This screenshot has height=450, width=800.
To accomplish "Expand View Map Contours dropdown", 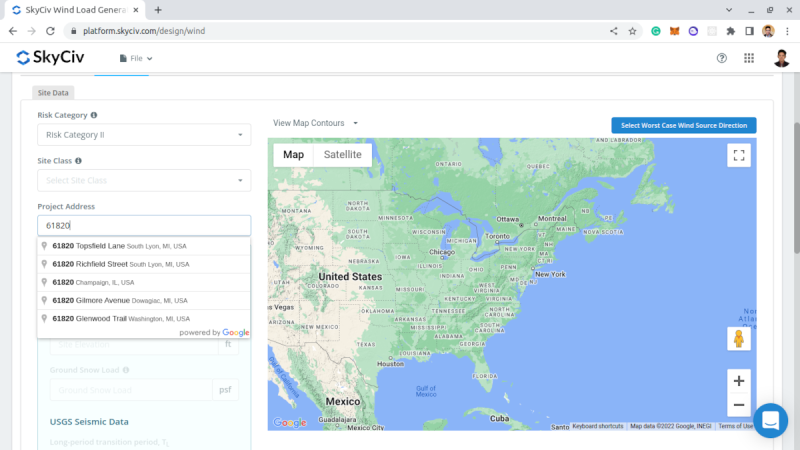I will pos(315,123).
